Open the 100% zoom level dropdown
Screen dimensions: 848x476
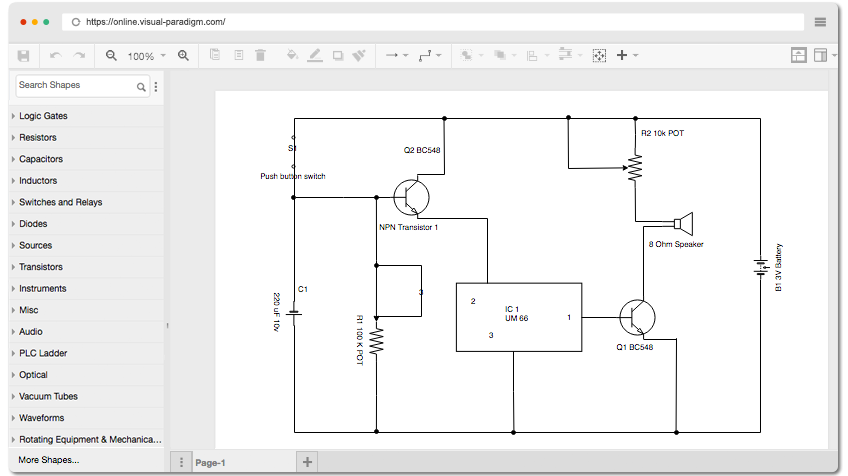click(147, 56)
